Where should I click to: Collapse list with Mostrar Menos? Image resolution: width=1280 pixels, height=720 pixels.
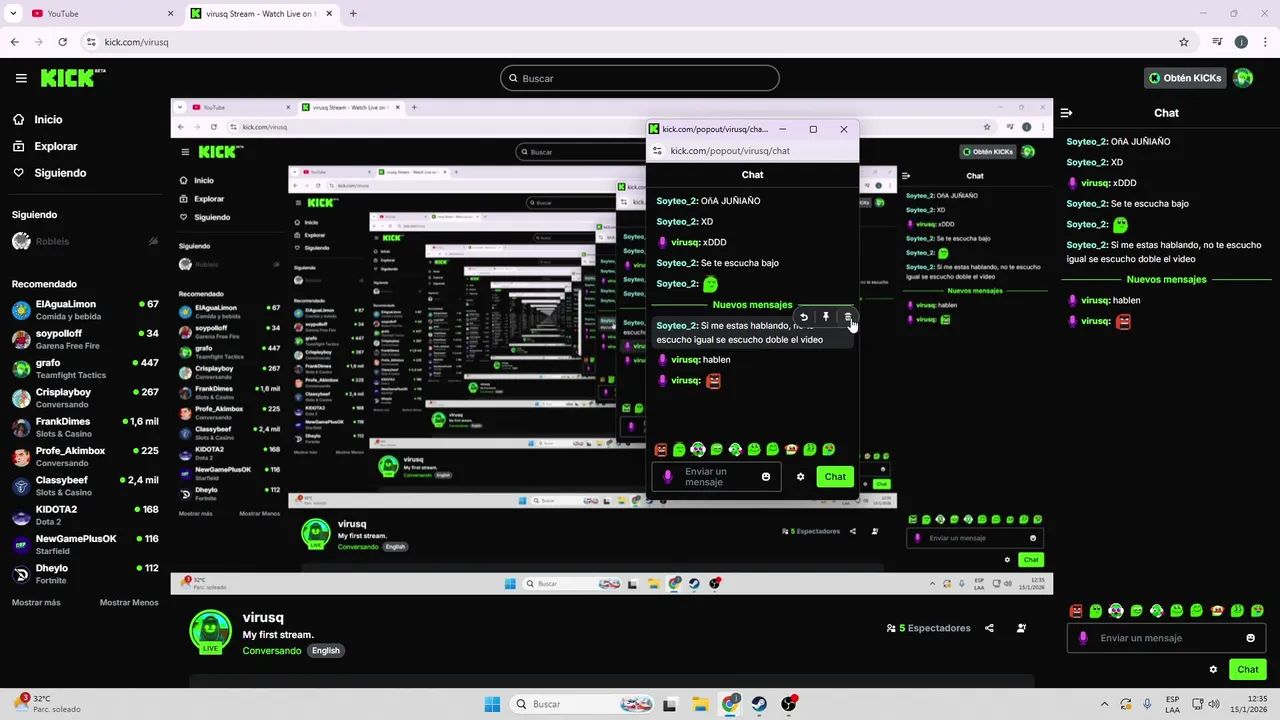click(x=129, y=602)
